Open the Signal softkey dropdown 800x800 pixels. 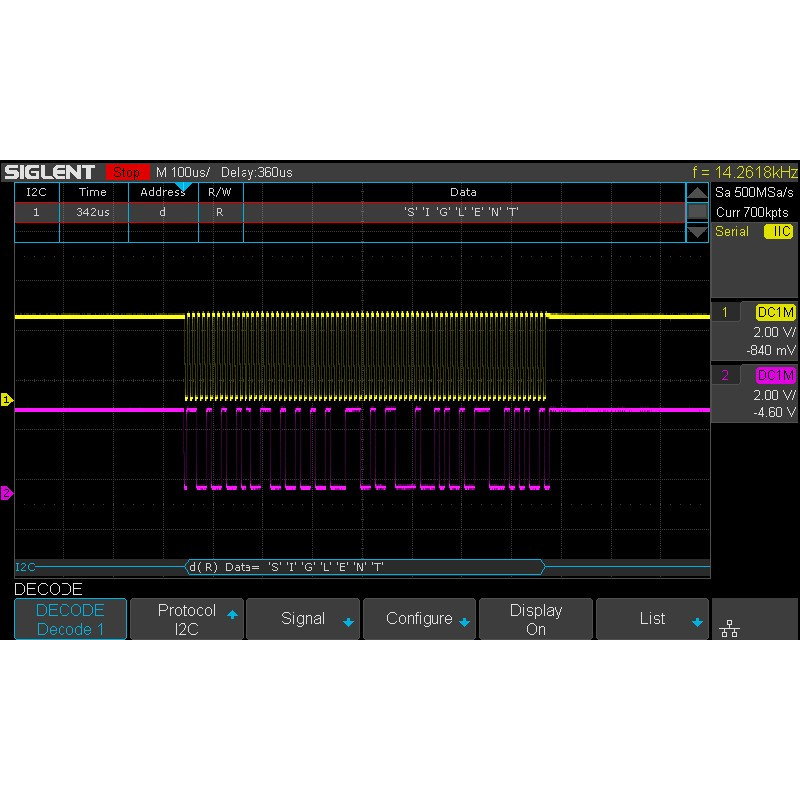pyautogui.click(x=303, y=618)
